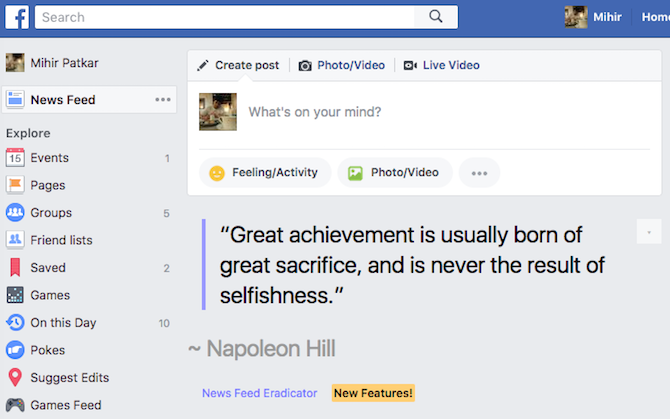
Task: Click camera icon beside Photo/Video tab
Action: [305, 66]
